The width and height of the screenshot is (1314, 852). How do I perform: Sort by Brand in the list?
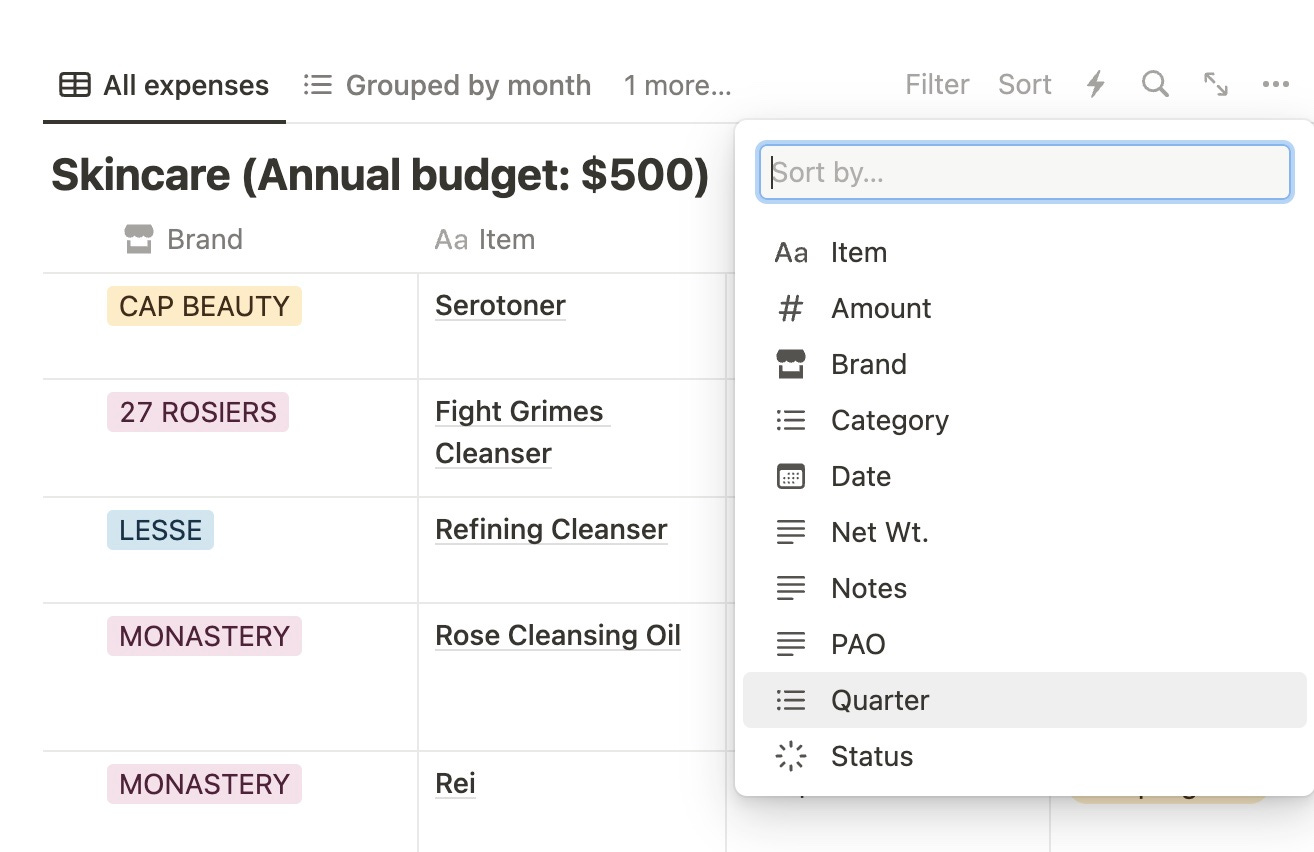[1025, 364]
